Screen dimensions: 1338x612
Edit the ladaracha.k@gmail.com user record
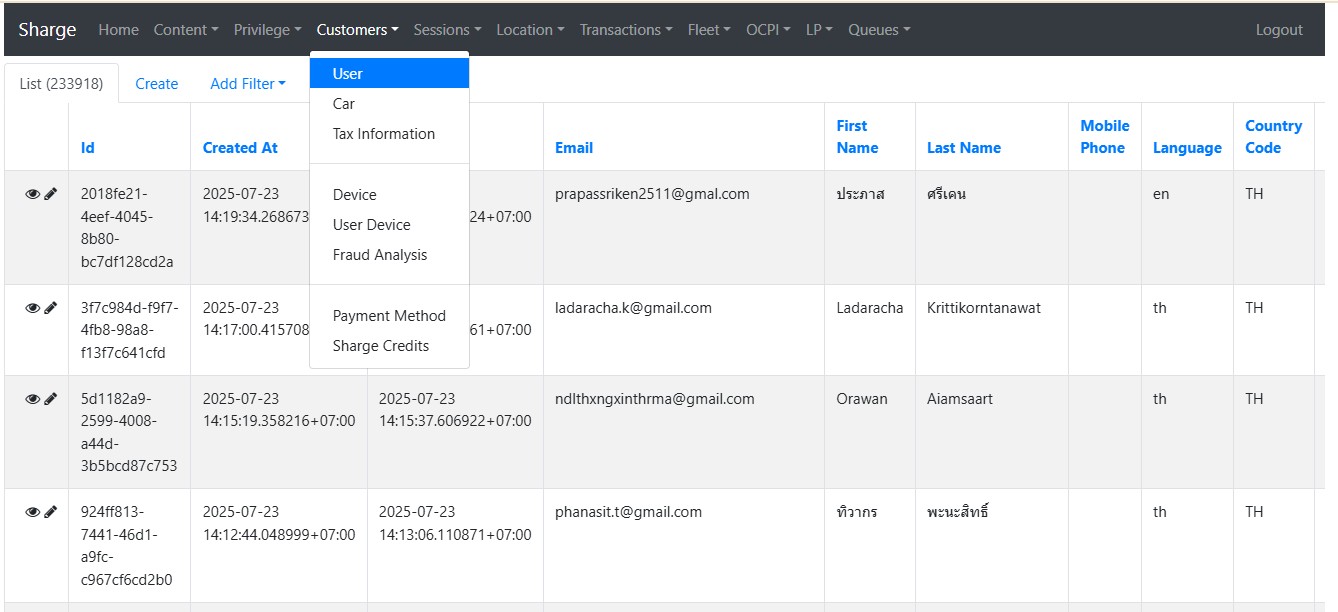tap(51, 309)
